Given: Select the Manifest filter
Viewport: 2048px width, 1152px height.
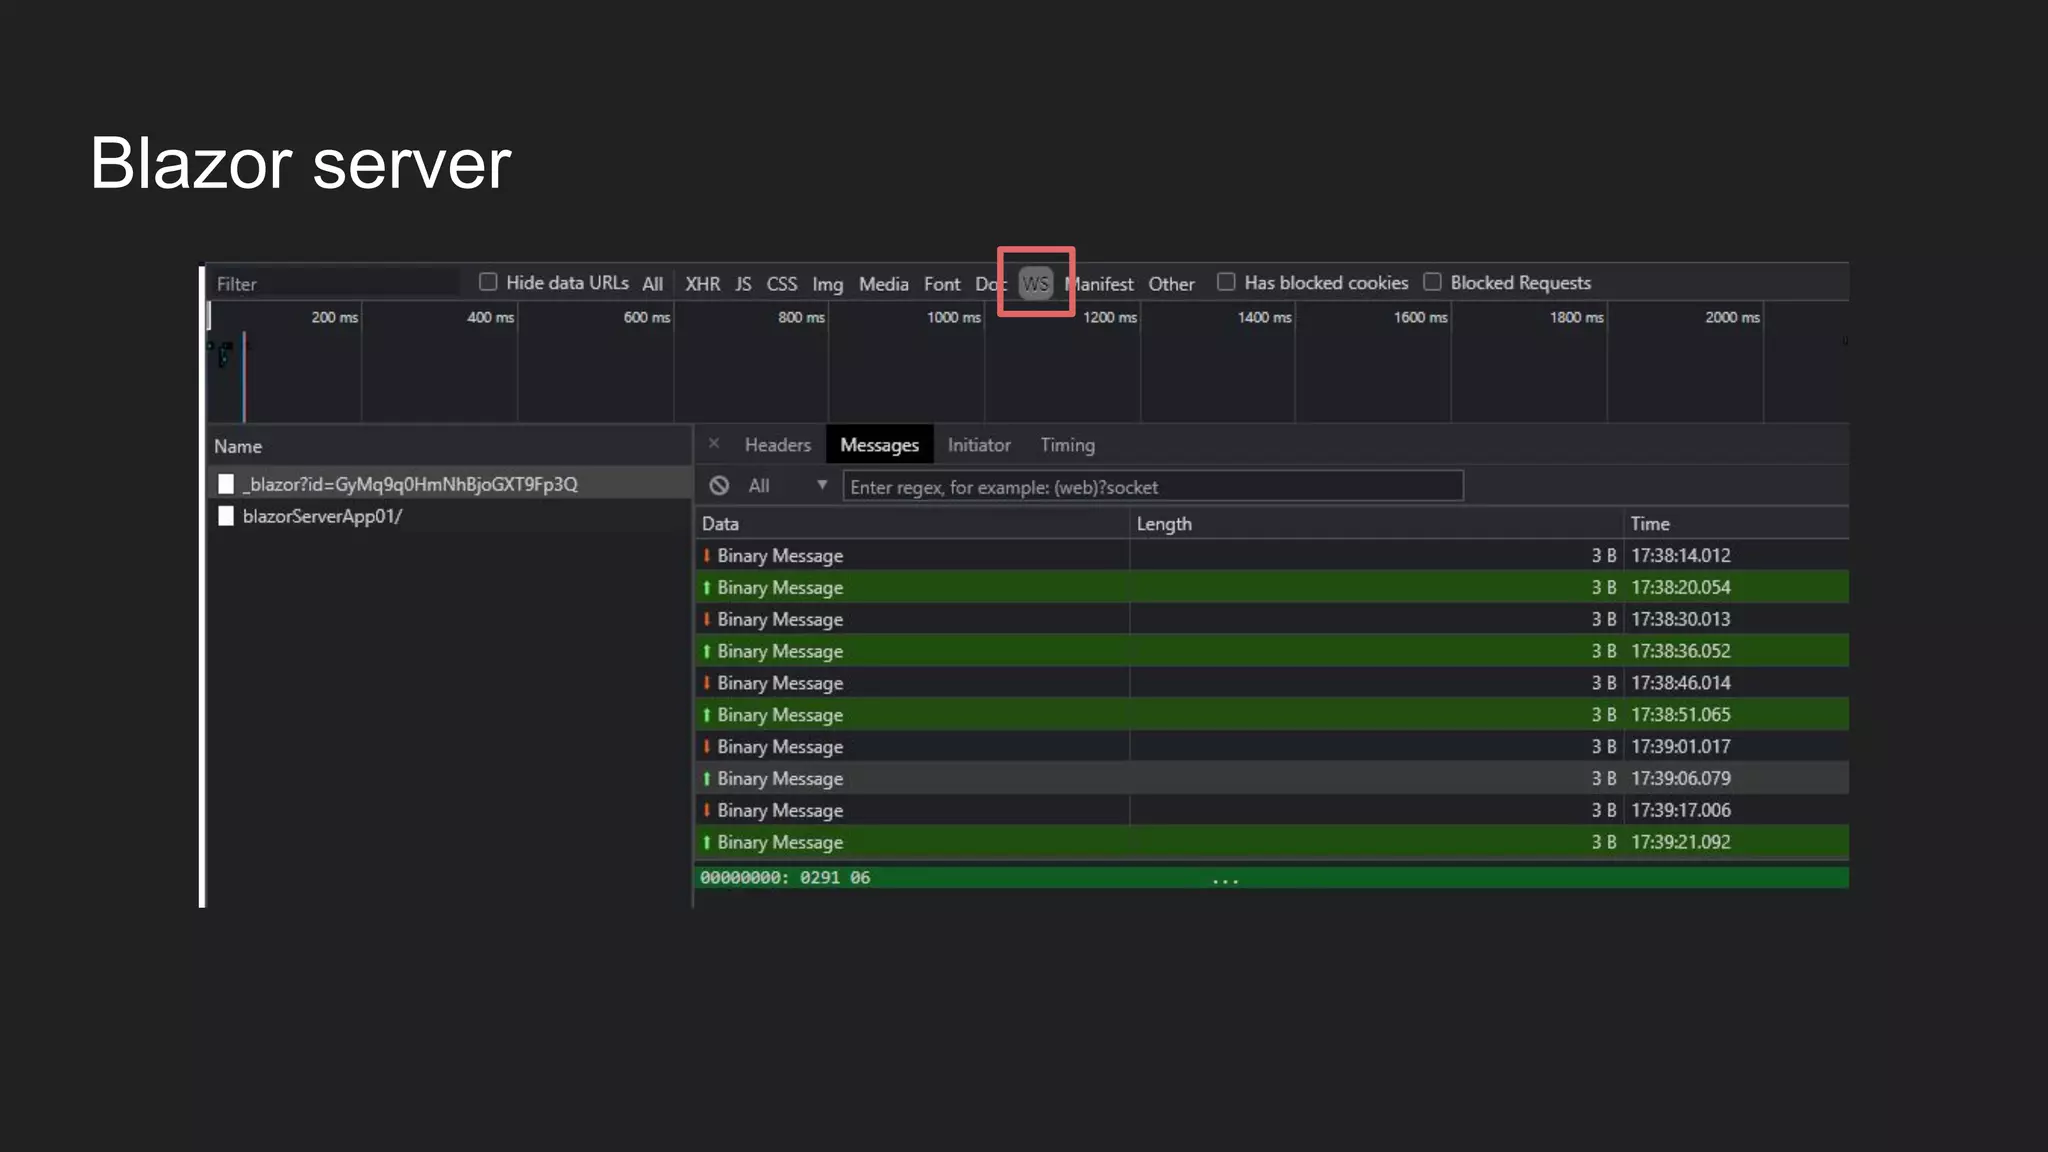Looking at the screenshot, I should coord(1100,284).
